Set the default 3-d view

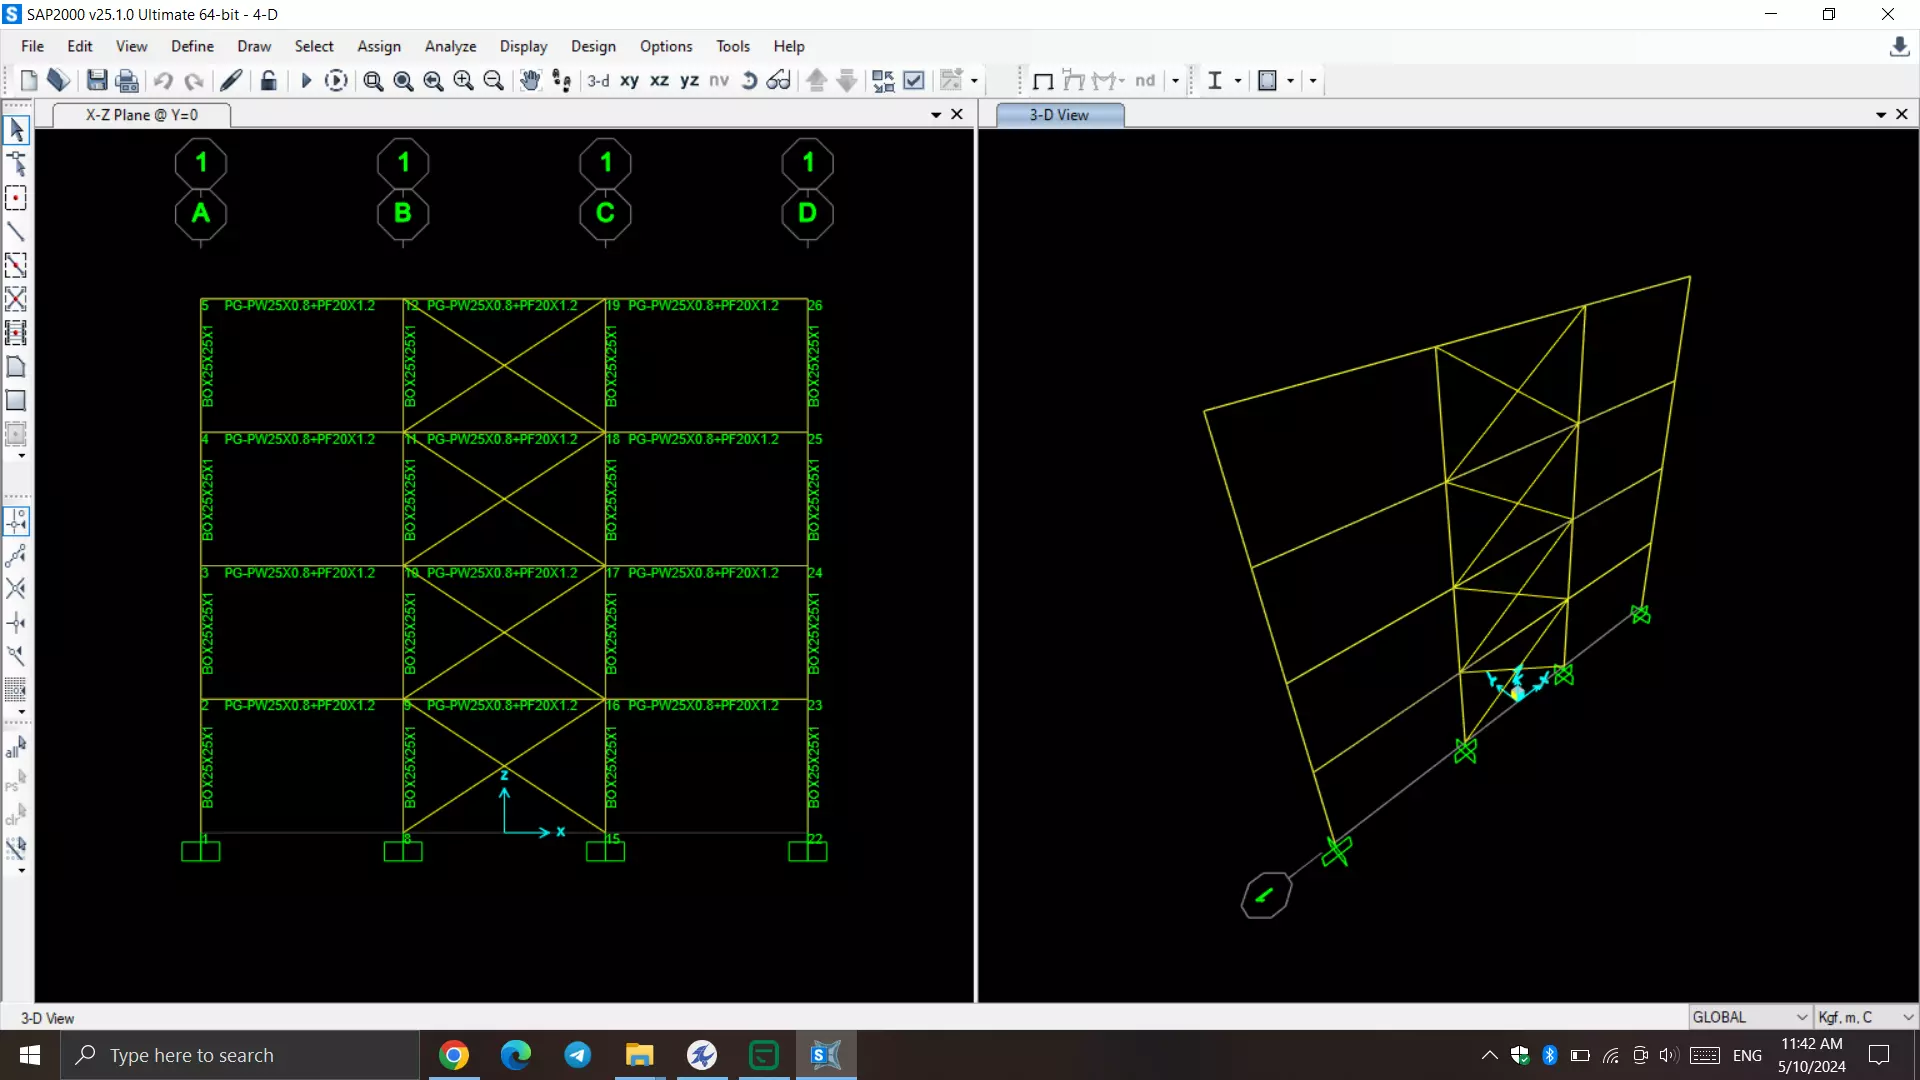click(598, 81)
